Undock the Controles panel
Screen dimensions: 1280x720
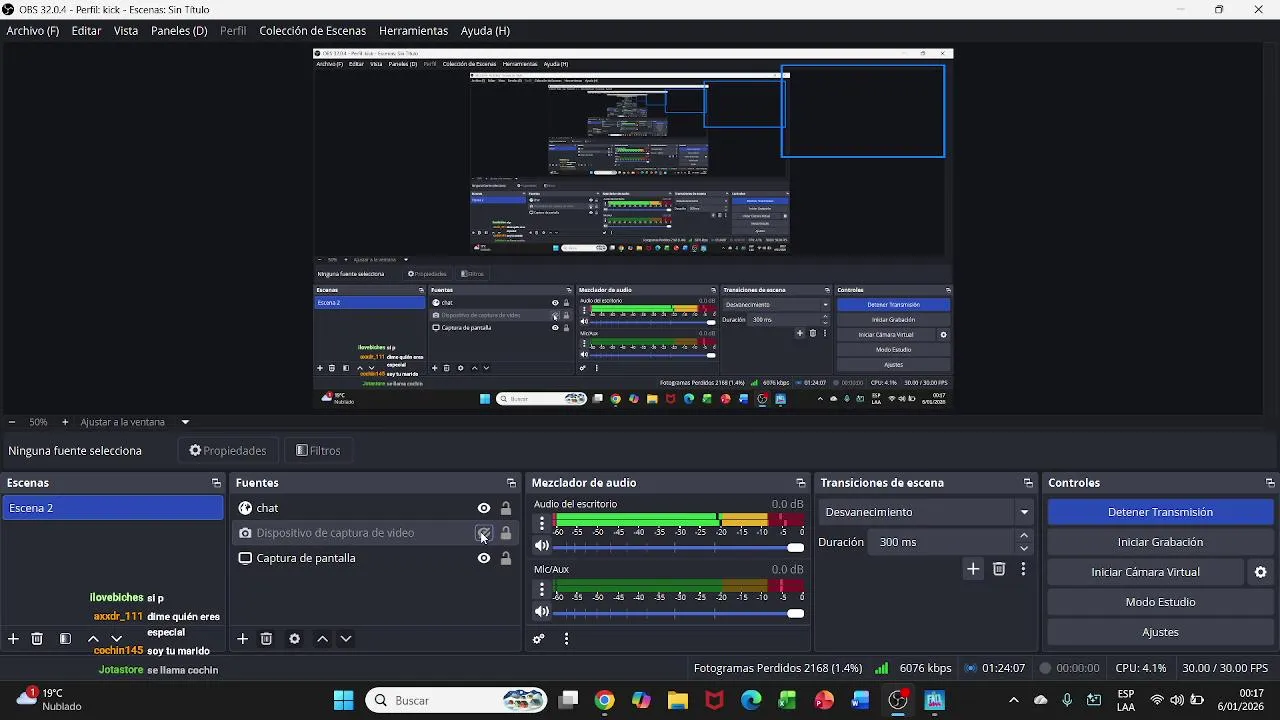point(1270,483)
